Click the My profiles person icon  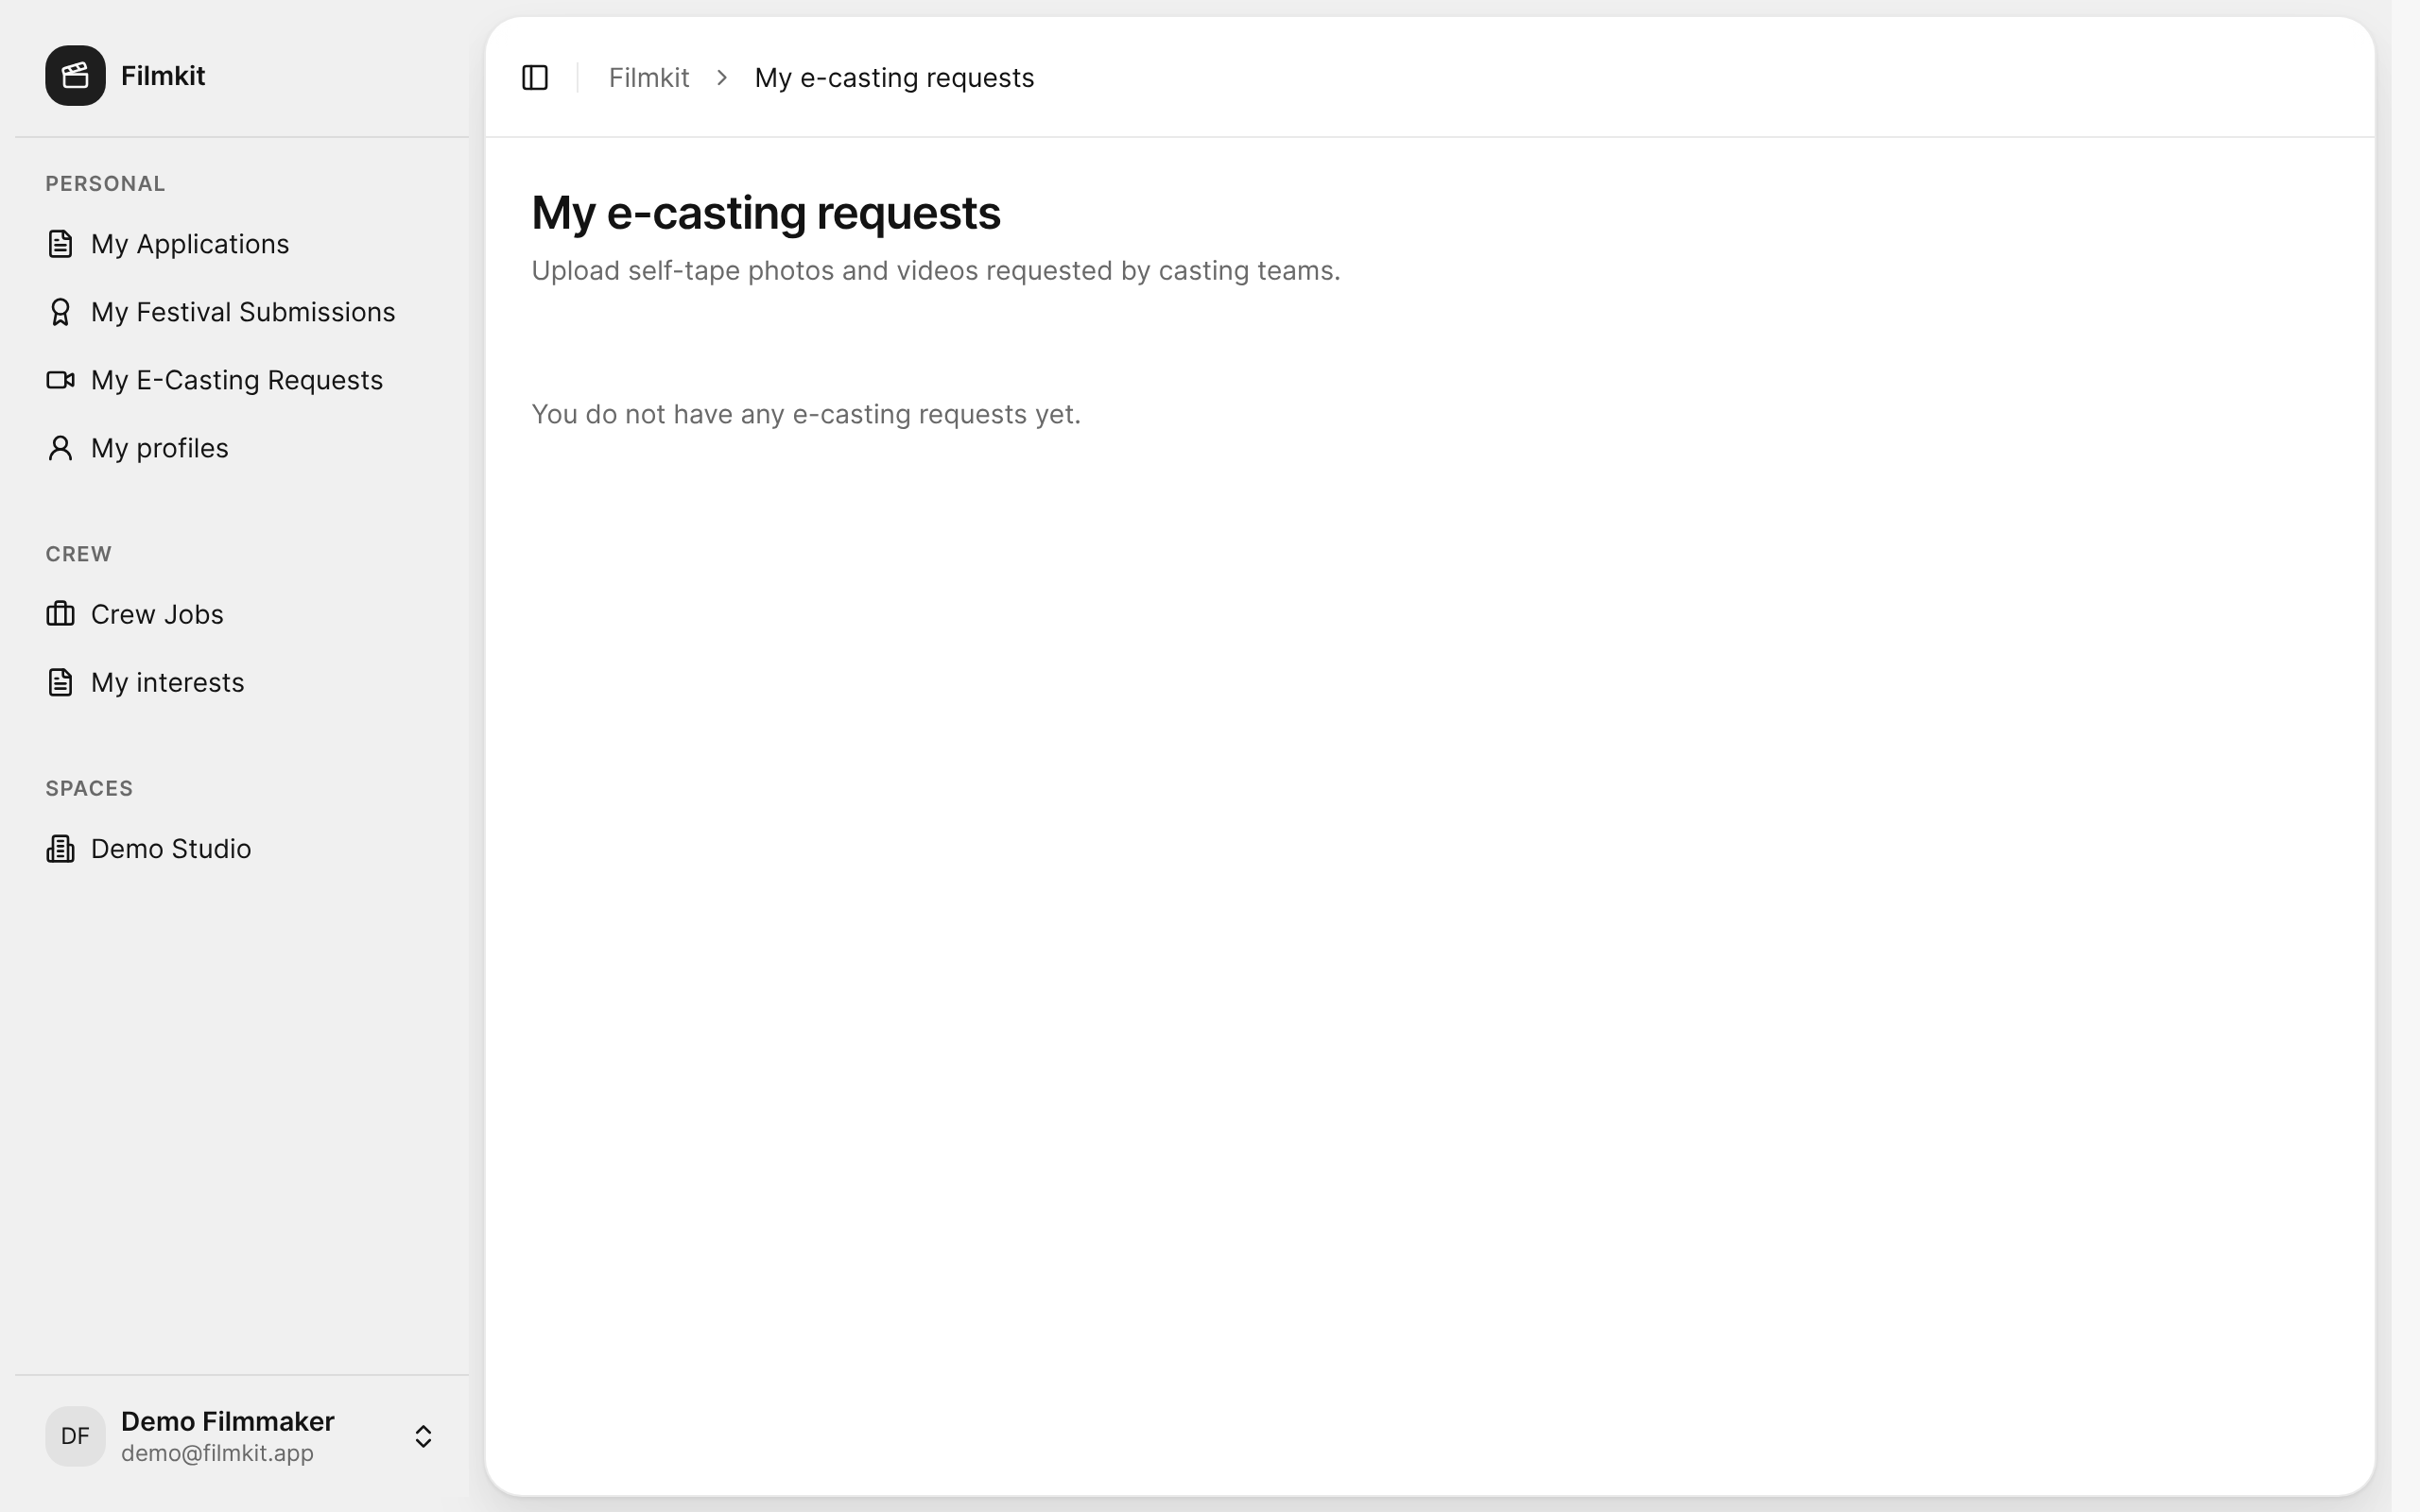[60, 448]
